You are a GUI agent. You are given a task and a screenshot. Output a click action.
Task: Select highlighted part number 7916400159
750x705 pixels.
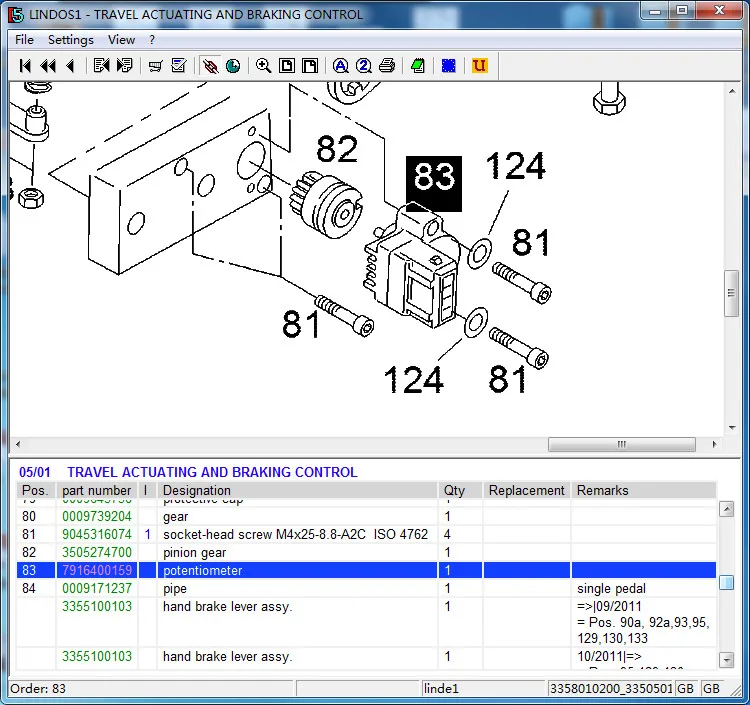97,570
